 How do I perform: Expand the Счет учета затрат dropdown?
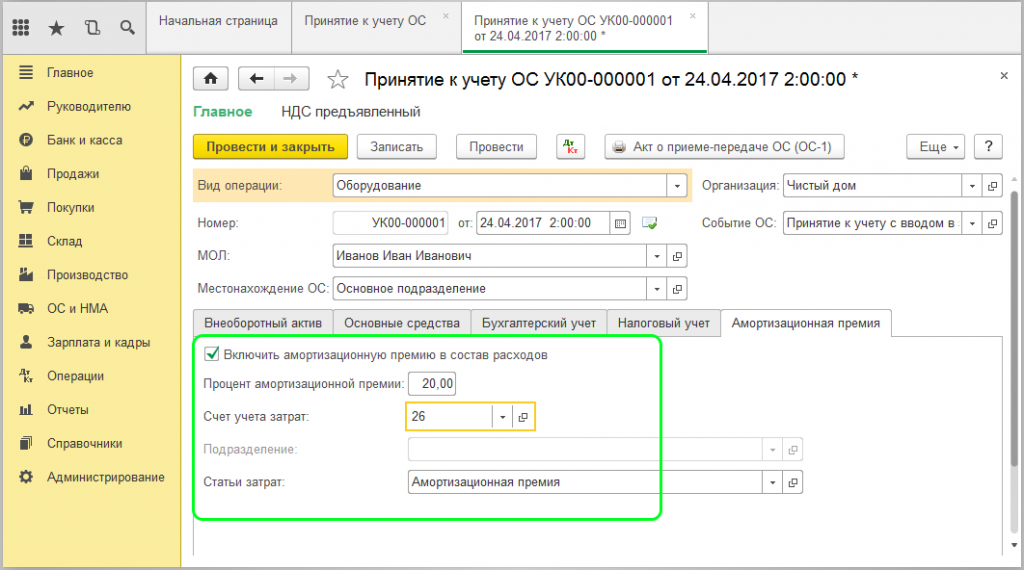click(503, 416)
